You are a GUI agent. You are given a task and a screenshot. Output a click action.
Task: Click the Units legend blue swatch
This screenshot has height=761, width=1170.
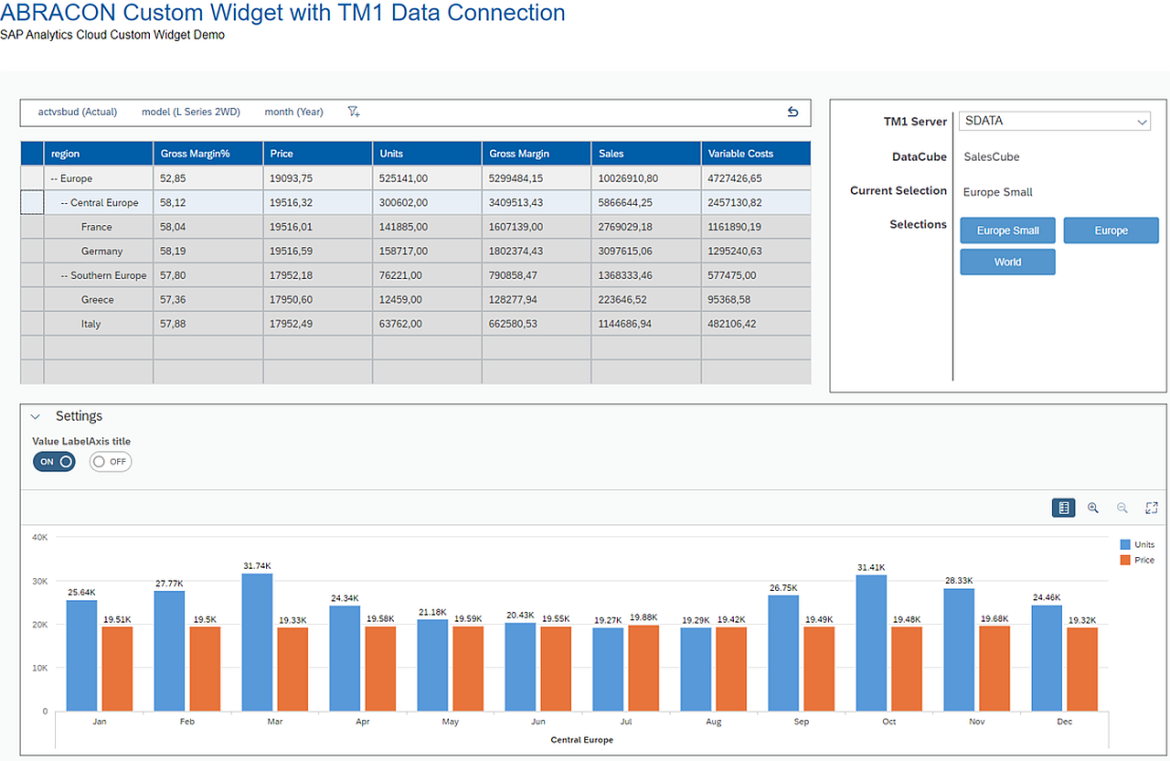1126,545
